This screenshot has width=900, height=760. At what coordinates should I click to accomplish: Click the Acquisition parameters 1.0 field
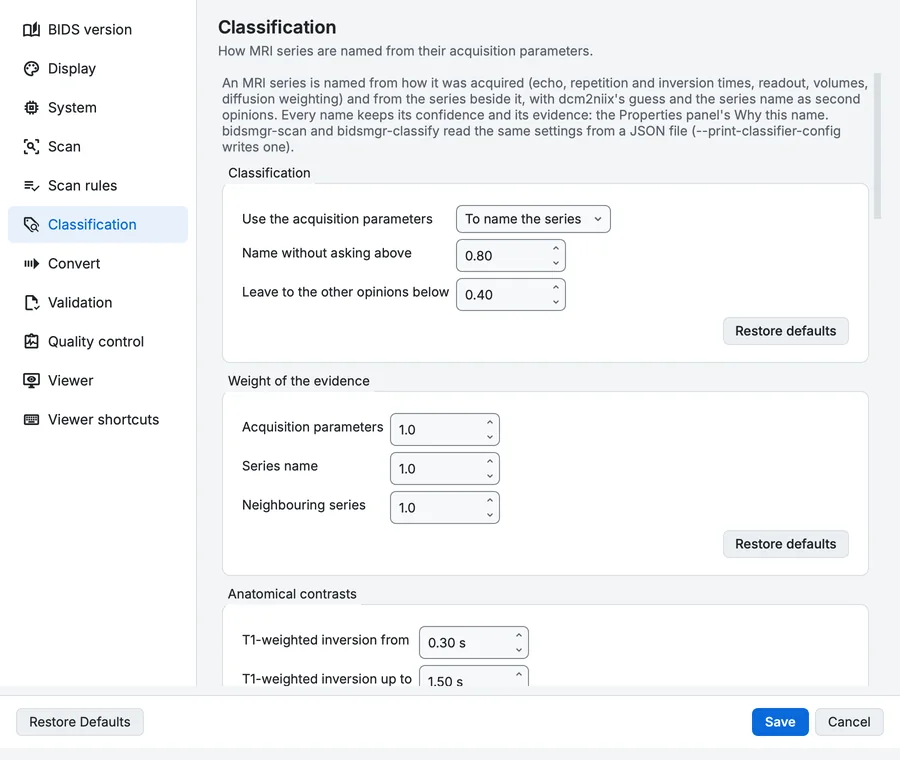[x=445, y=429]
